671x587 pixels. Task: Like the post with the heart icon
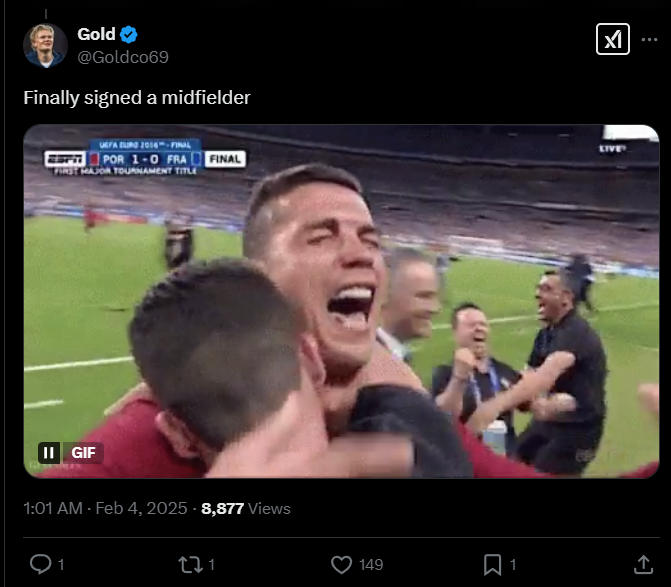point(342,565)
